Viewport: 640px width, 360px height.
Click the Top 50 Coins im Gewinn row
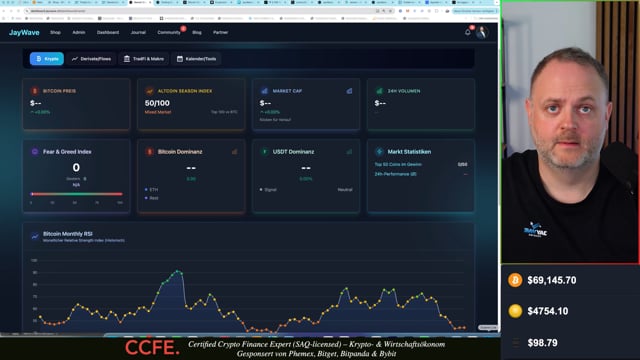(x=420, y=164)
